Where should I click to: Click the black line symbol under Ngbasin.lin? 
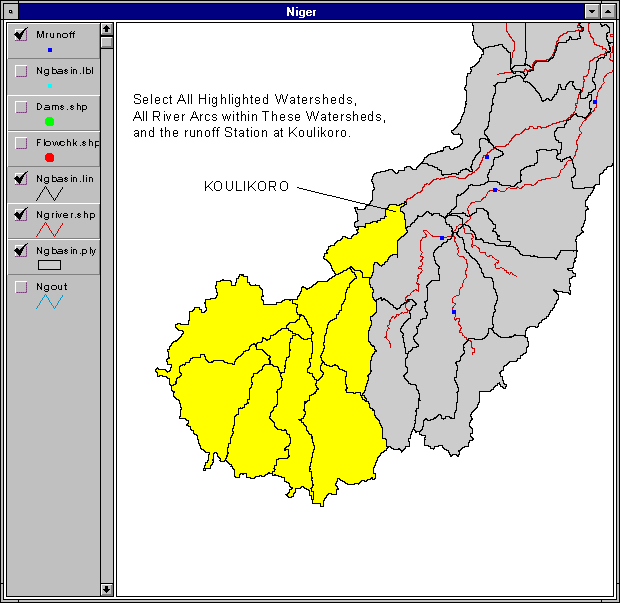[50, 194]
